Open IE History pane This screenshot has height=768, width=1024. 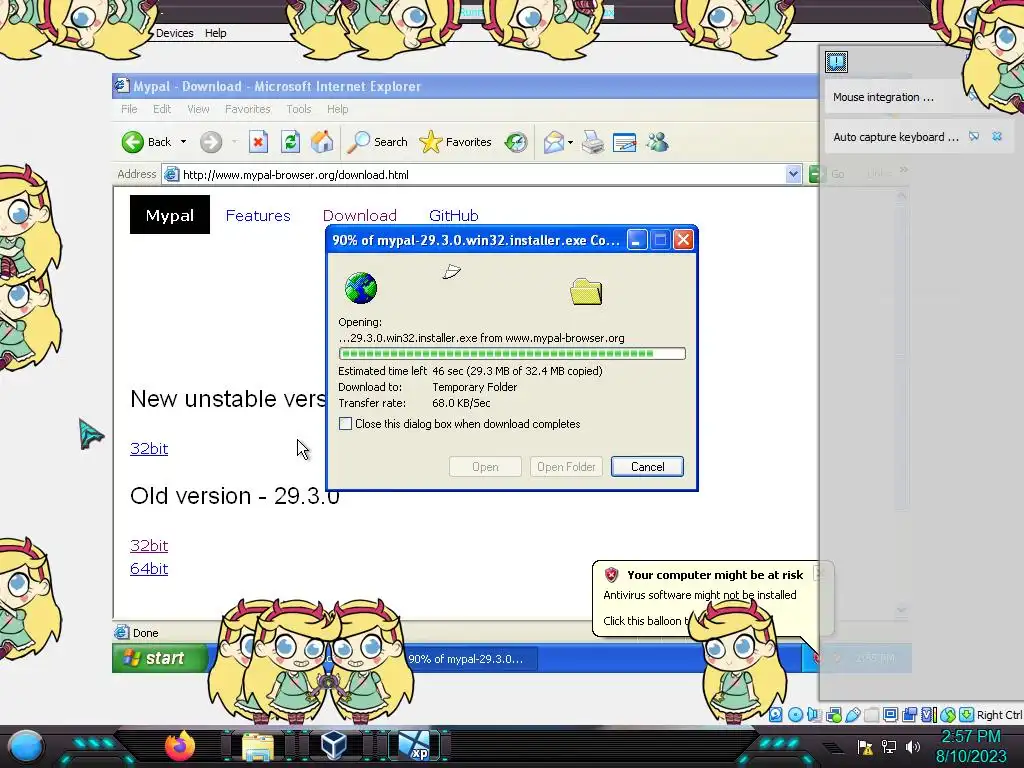click(516, 142)
